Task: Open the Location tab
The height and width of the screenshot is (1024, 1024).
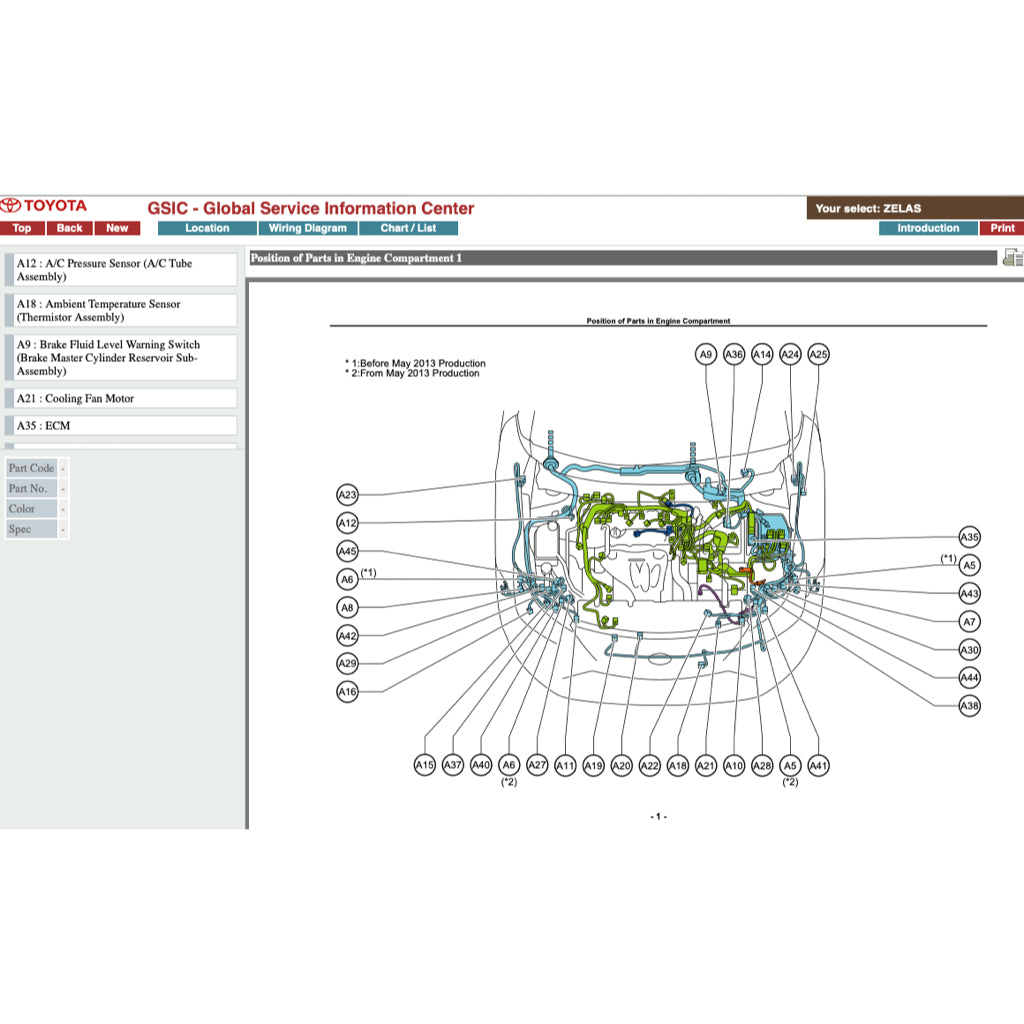Action: tap(207, 228)
